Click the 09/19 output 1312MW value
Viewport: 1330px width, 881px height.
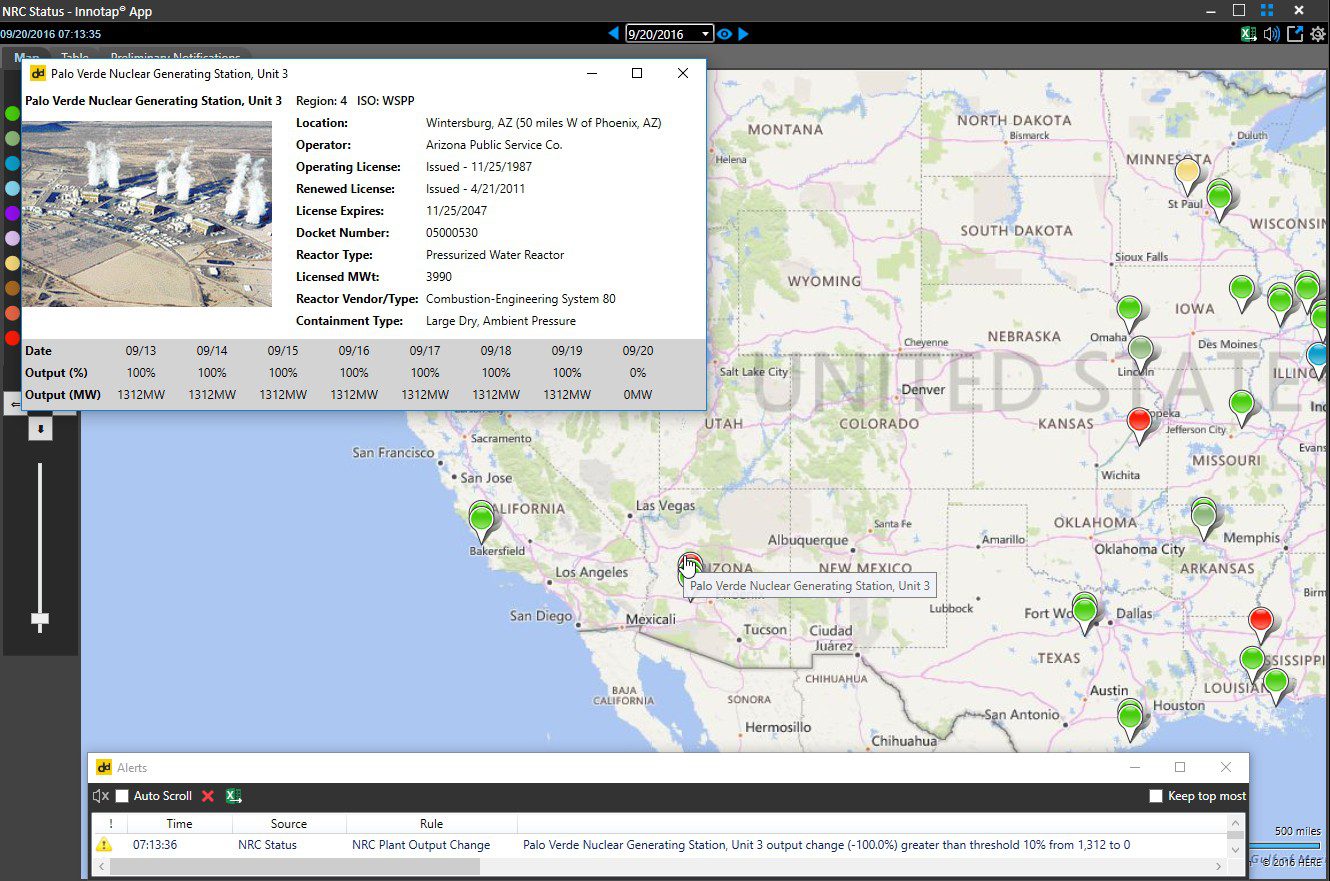coord(567,395)
